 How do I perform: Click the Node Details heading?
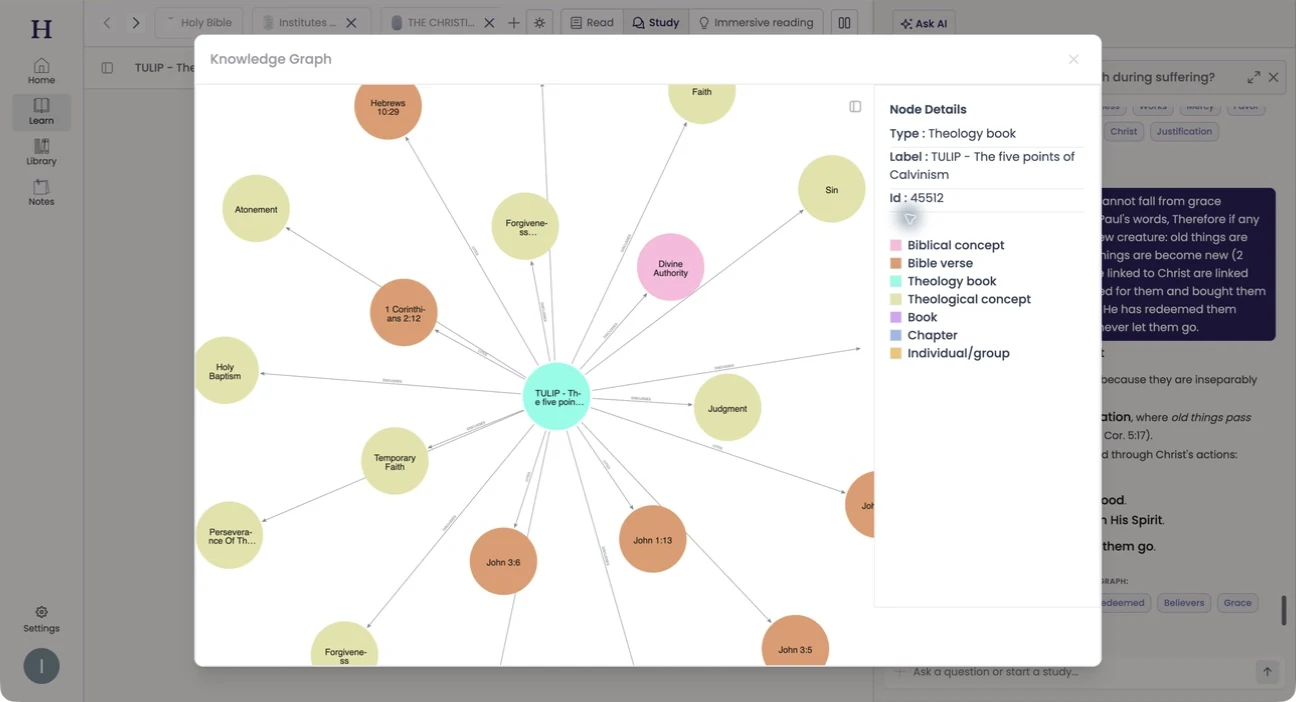tap(928, 109)
